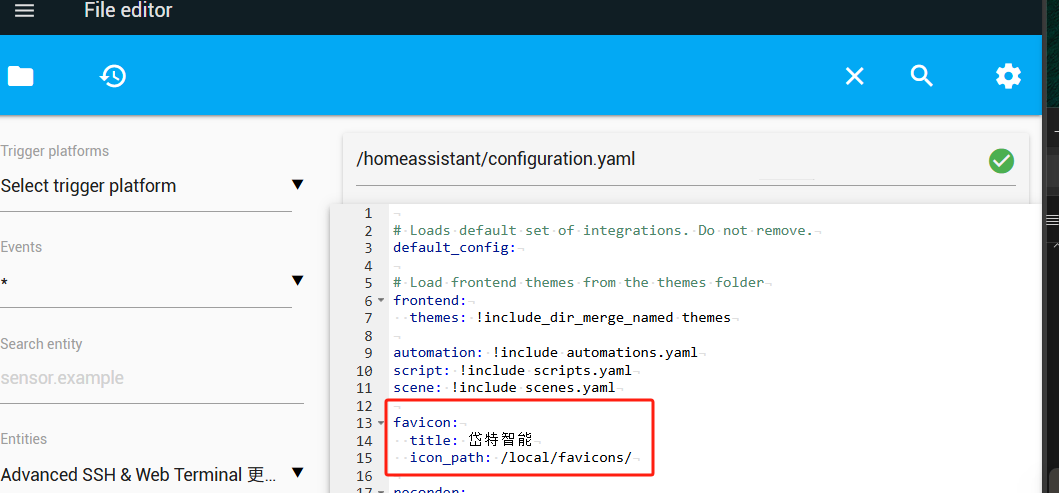Screen dimensions: 1059x493
Task: Open the hamburger sidebar menu
Action: 24,11
